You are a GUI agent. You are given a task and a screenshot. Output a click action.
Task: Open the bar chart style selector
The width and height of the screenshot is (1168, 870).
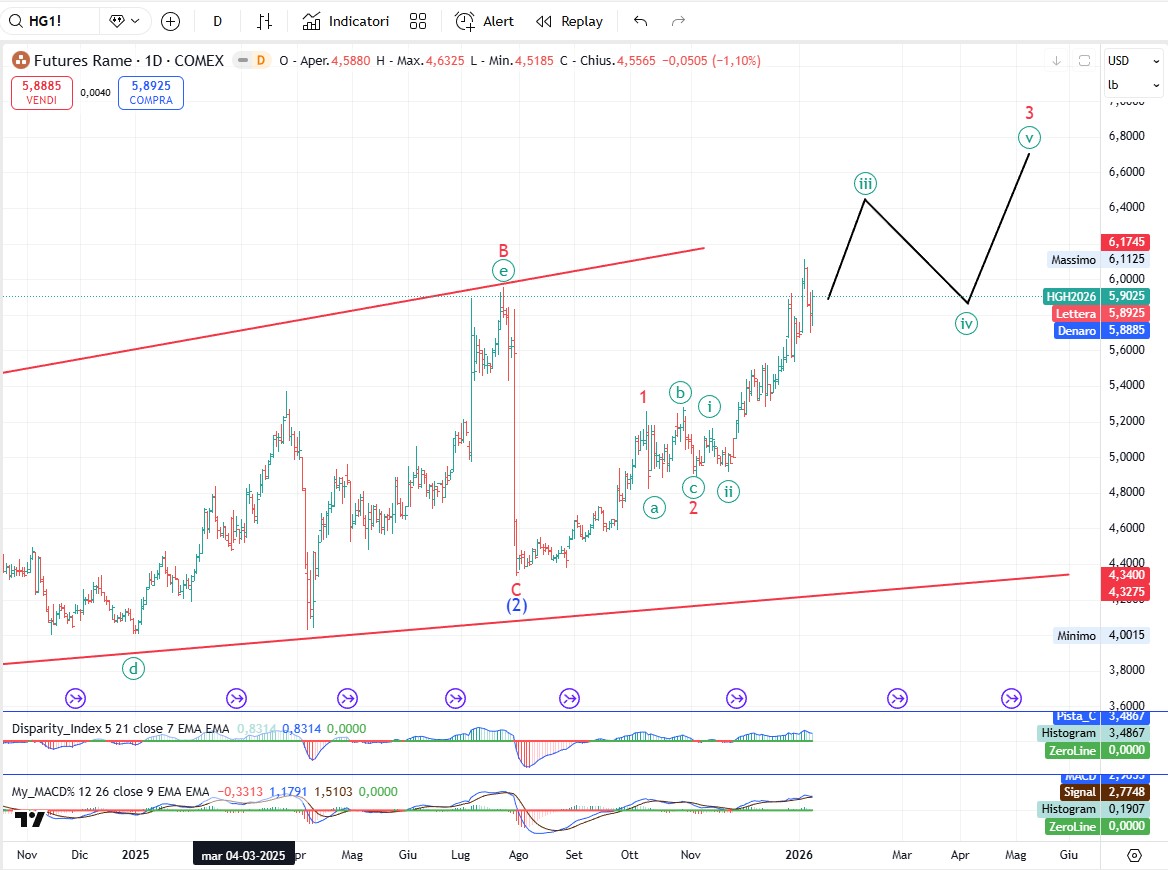(x=264, y=21)
